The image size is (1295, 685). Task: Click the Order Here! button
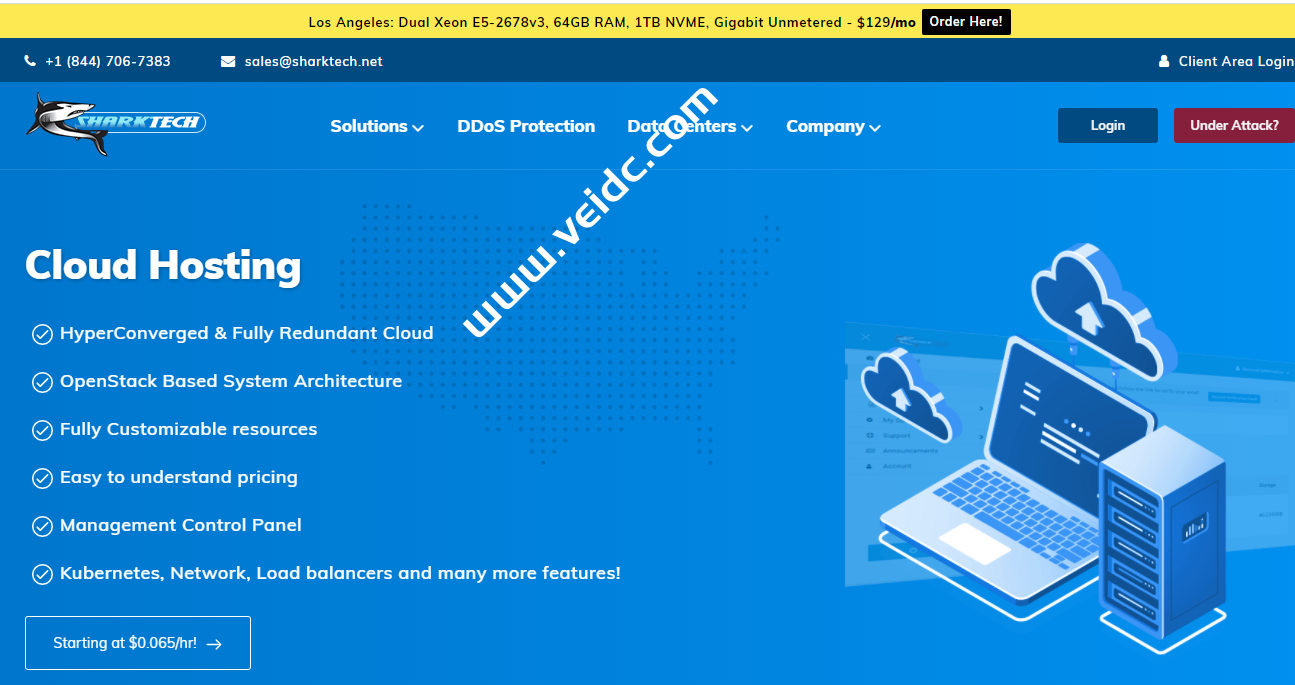coord(966,22)
